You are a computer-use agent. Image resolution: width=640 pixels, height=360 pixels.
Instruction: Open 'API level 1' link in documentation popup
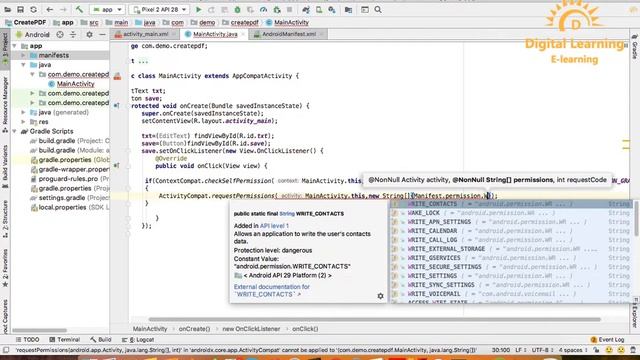pos(274,226)
